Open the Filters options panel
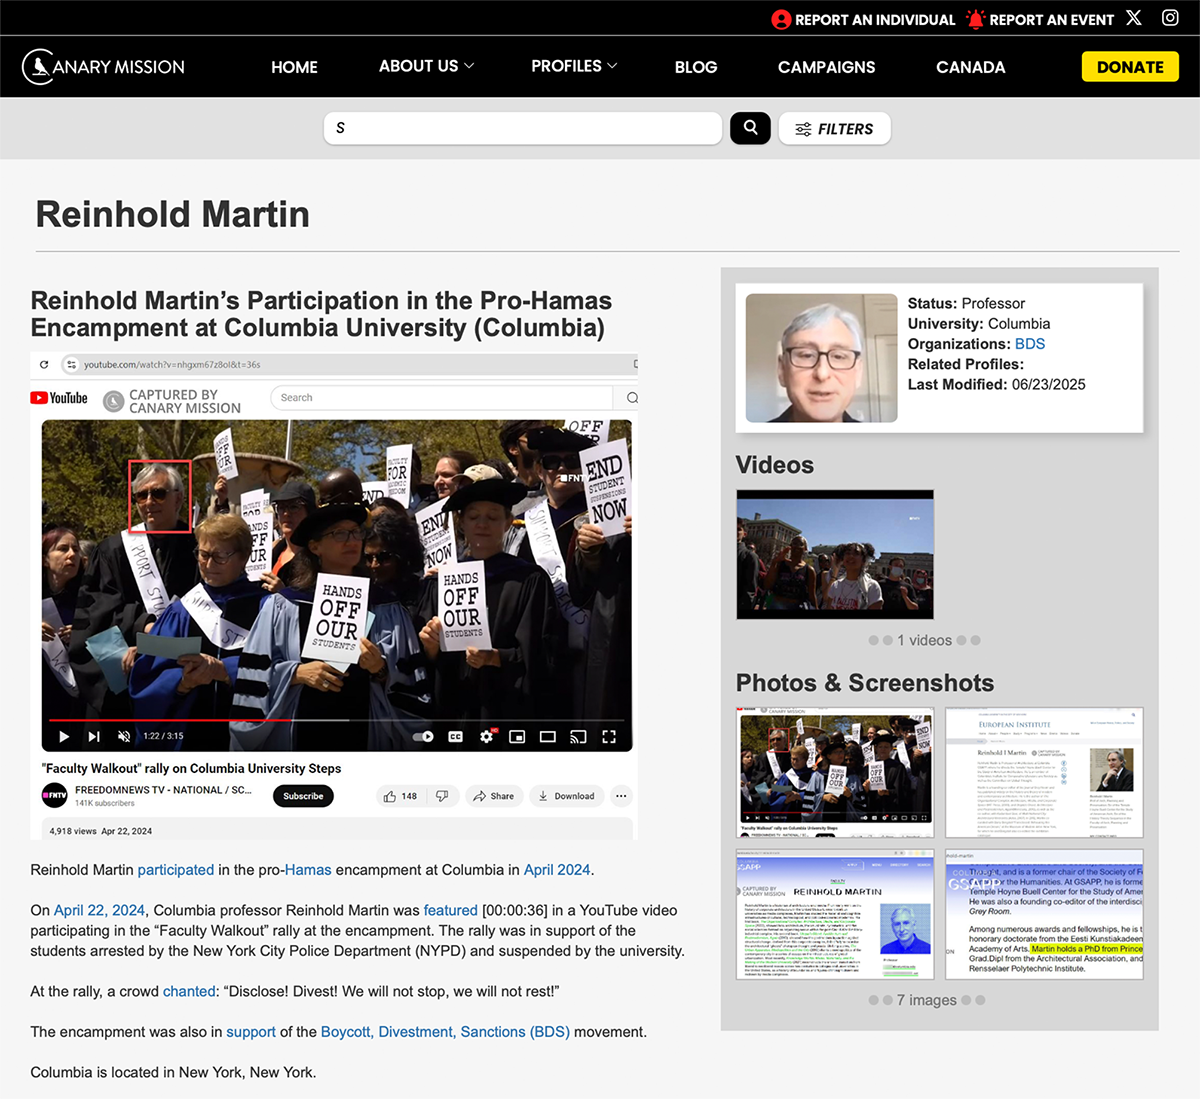 (x=834, y=129)
